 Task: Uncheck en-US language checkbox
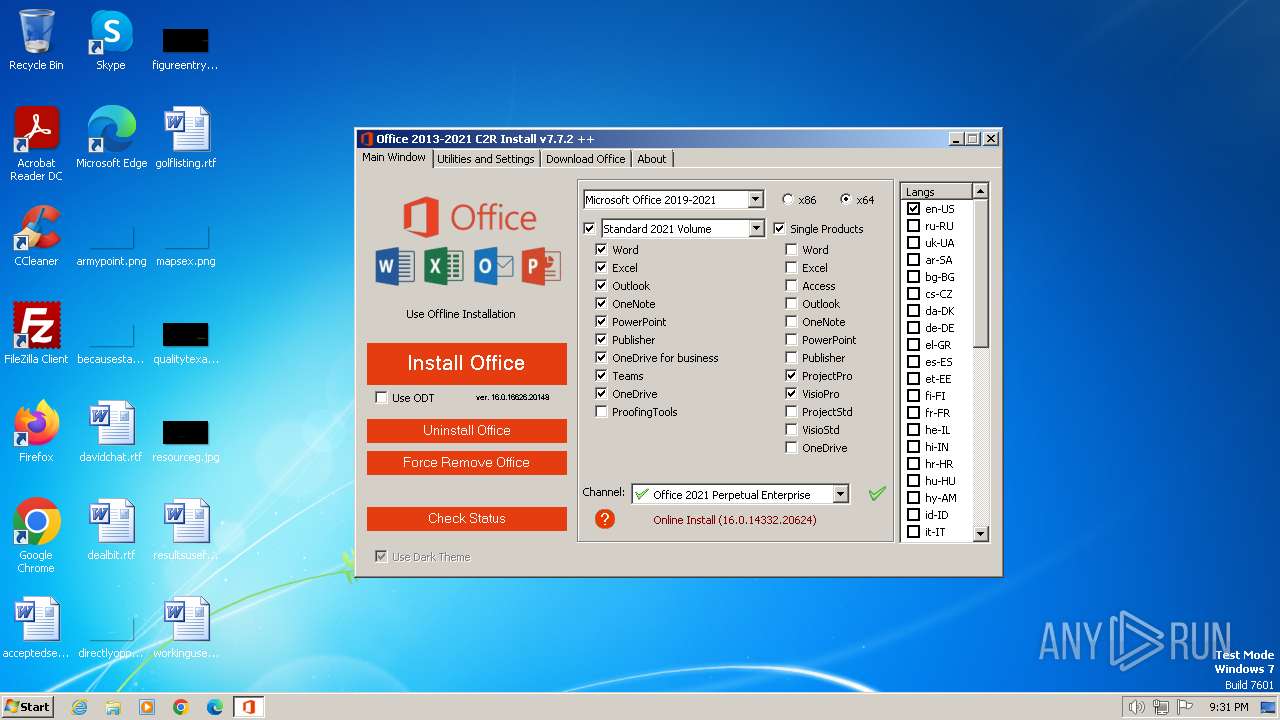[913, 208]
